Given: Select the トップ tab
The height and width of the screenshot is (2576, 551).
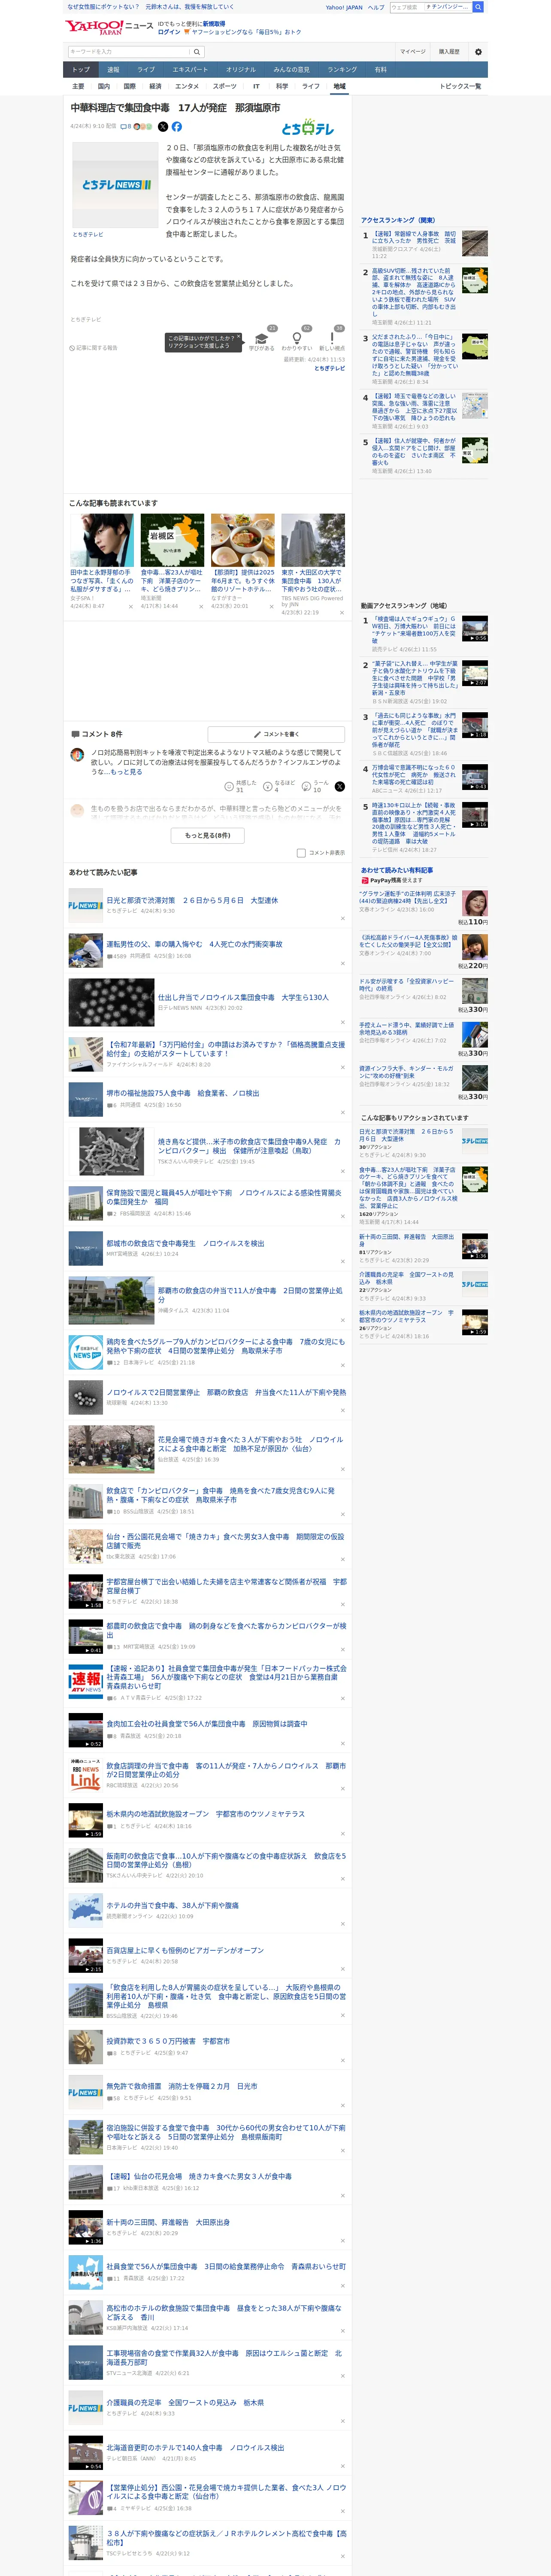Looking at the screenshot, I should click(81, 70).
